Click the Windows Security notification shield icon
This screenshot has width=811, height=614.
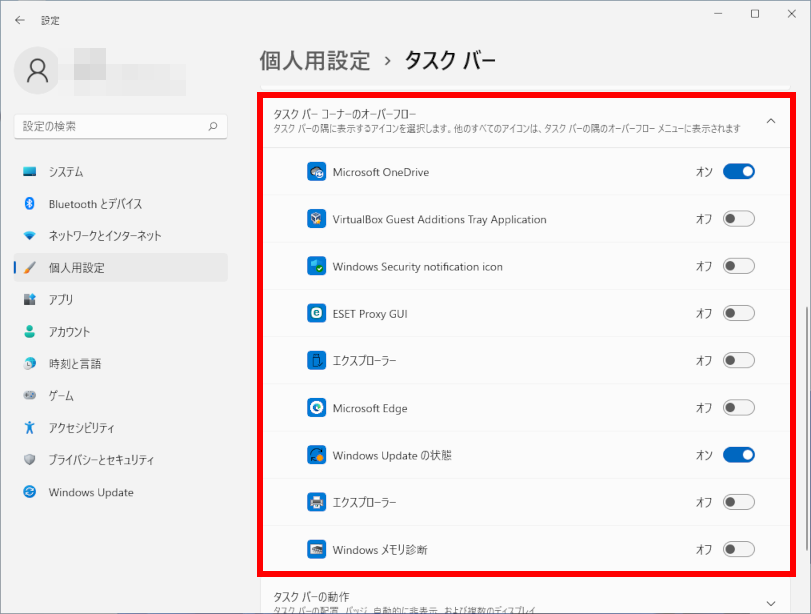(x=317, y=266)
